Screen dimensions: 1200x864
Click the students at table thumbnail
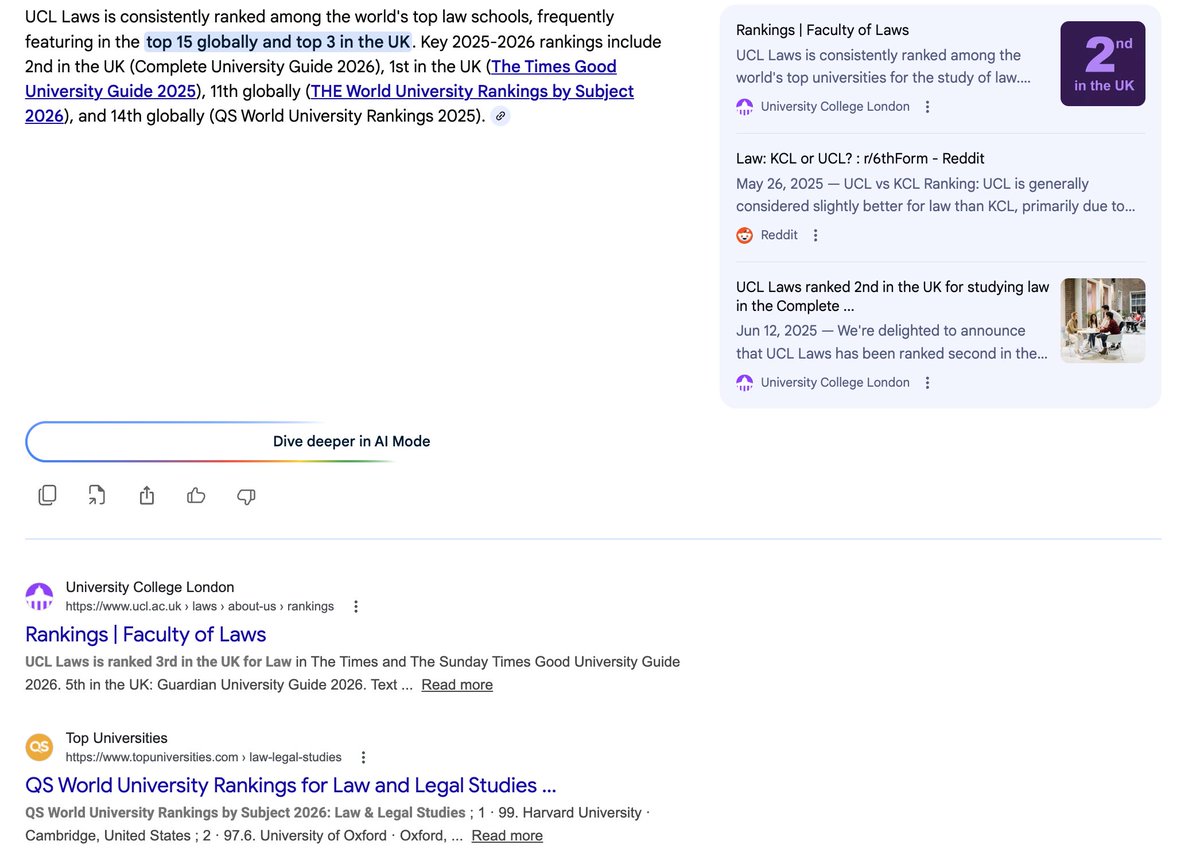(x=1103, y=320)
